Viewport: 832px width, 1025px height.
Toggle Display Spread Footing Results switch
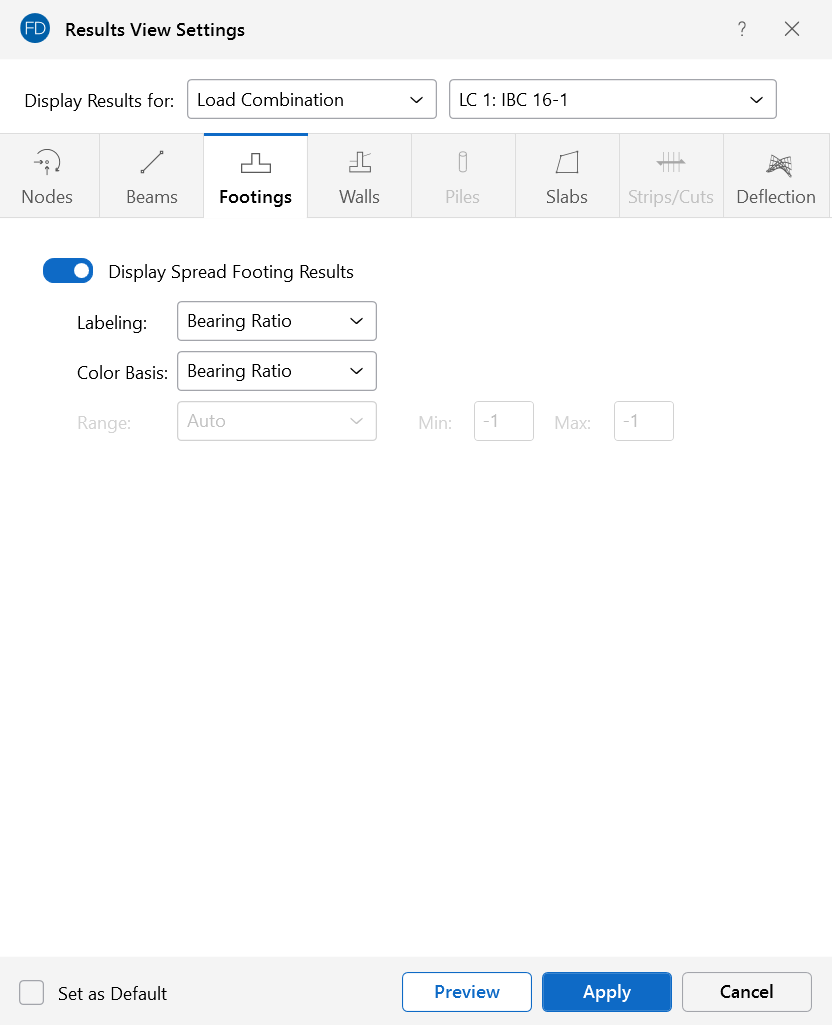click(x=68, y=271)
